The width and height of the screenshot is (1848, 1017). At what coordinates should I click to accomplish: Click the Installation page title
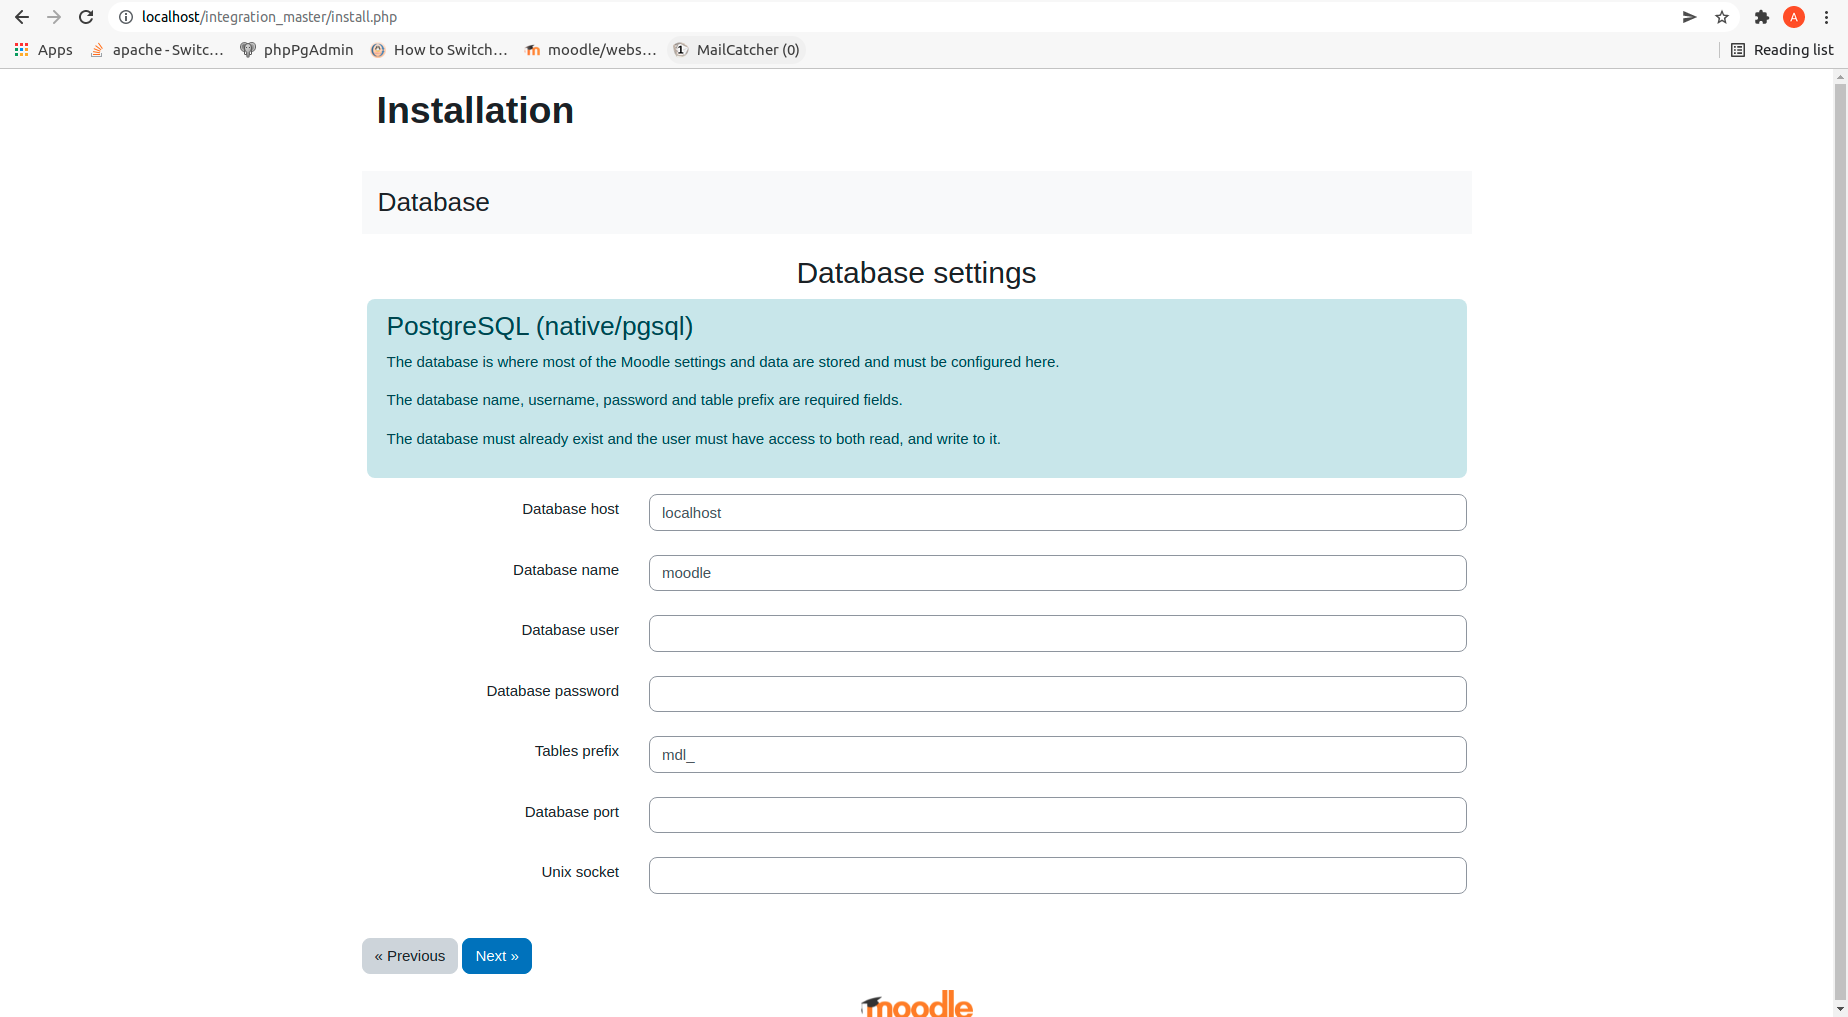pos(475,111)
